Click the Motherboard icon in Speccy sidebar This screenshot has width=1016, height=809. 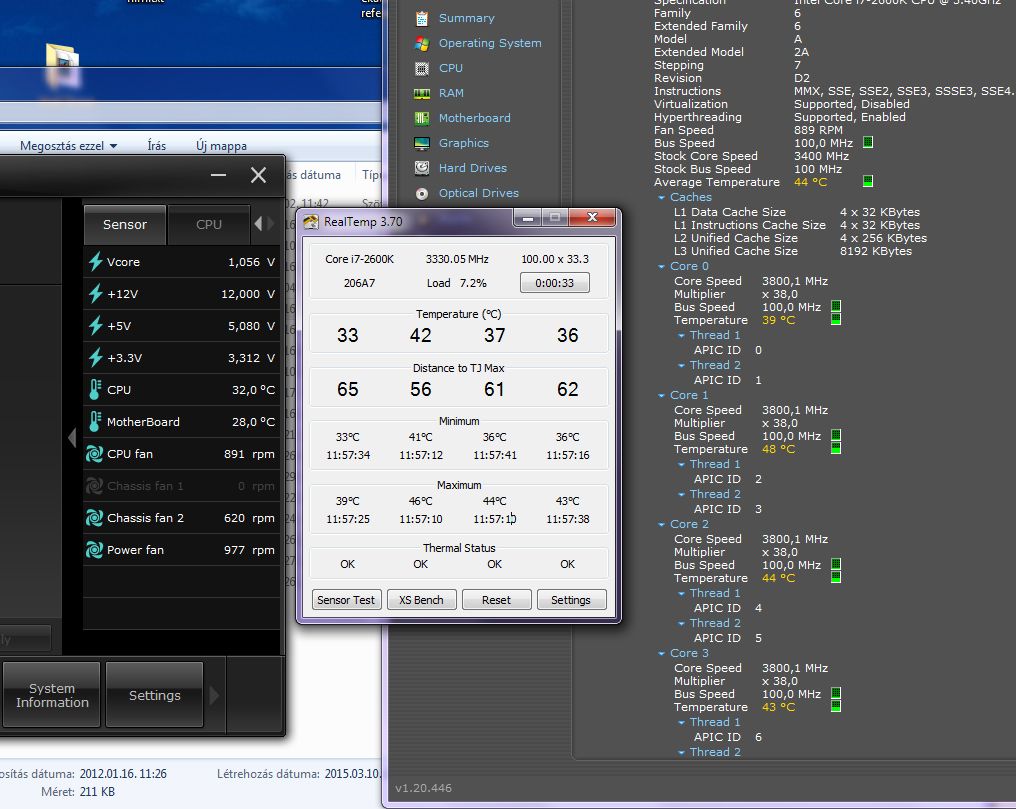(x=422, y=118)
